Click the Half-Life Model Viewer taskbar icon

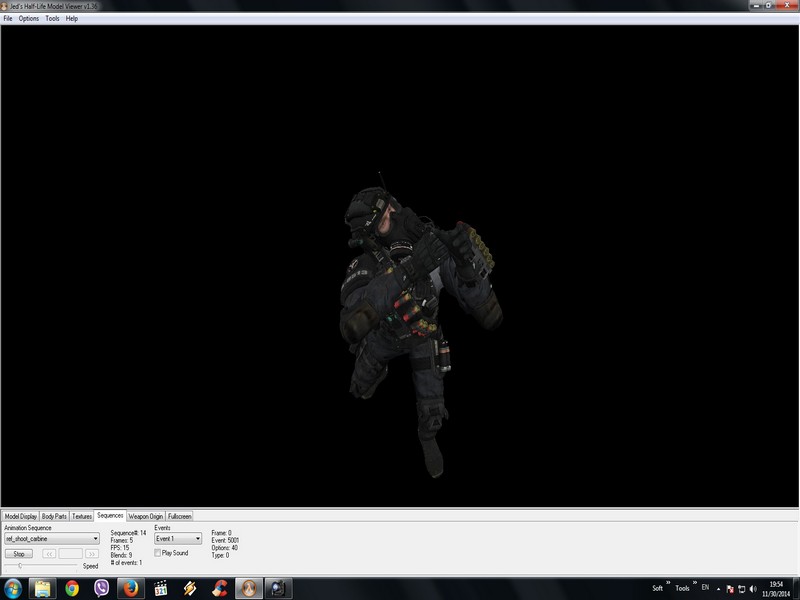click(249, 589)
